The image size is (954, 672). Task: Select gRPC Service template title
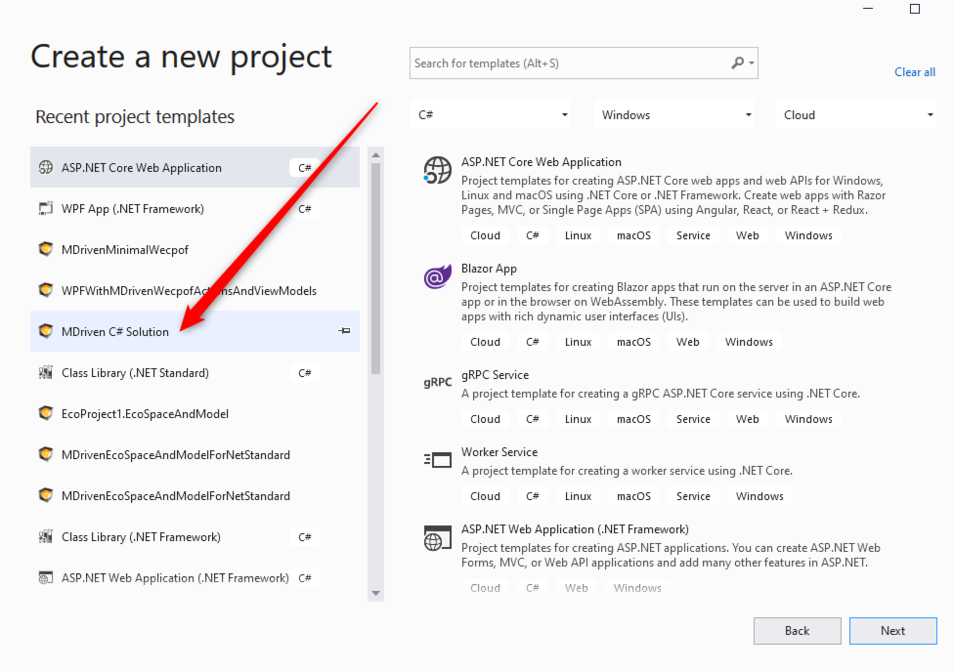495,375
